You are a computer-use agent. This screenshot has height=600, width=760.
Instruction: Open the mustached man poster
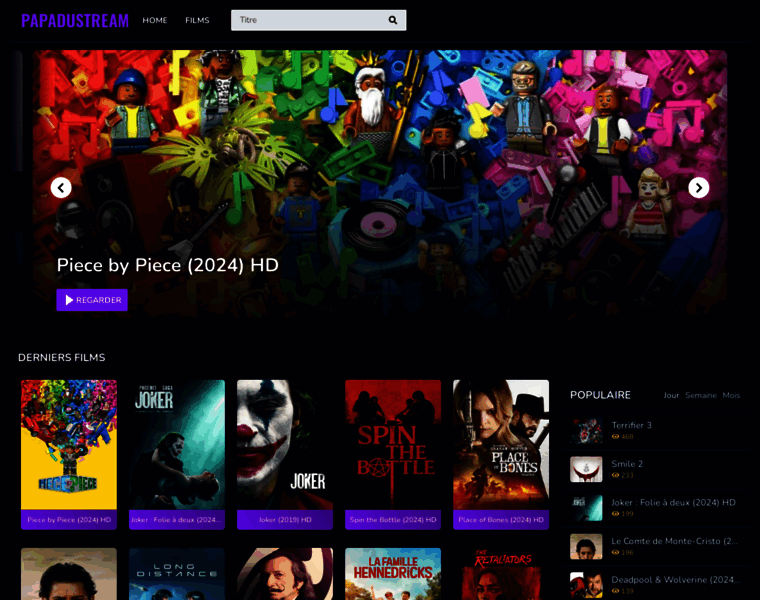coord(285,574)
